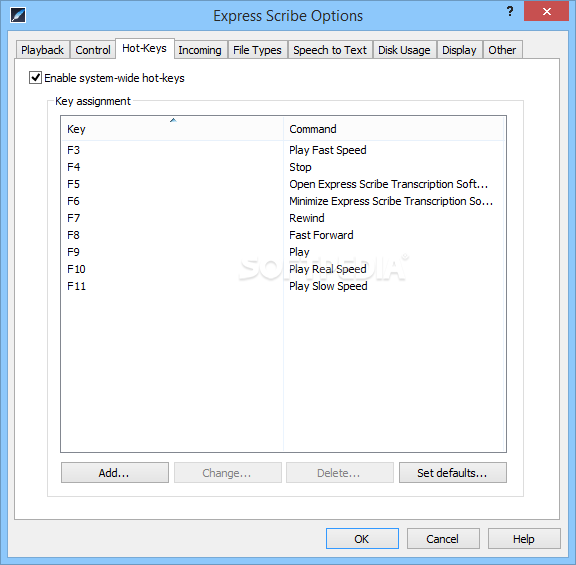Viewport: 576px width, 565px height.
Task: Click the Play command for F9
Action: click(299, 252)
